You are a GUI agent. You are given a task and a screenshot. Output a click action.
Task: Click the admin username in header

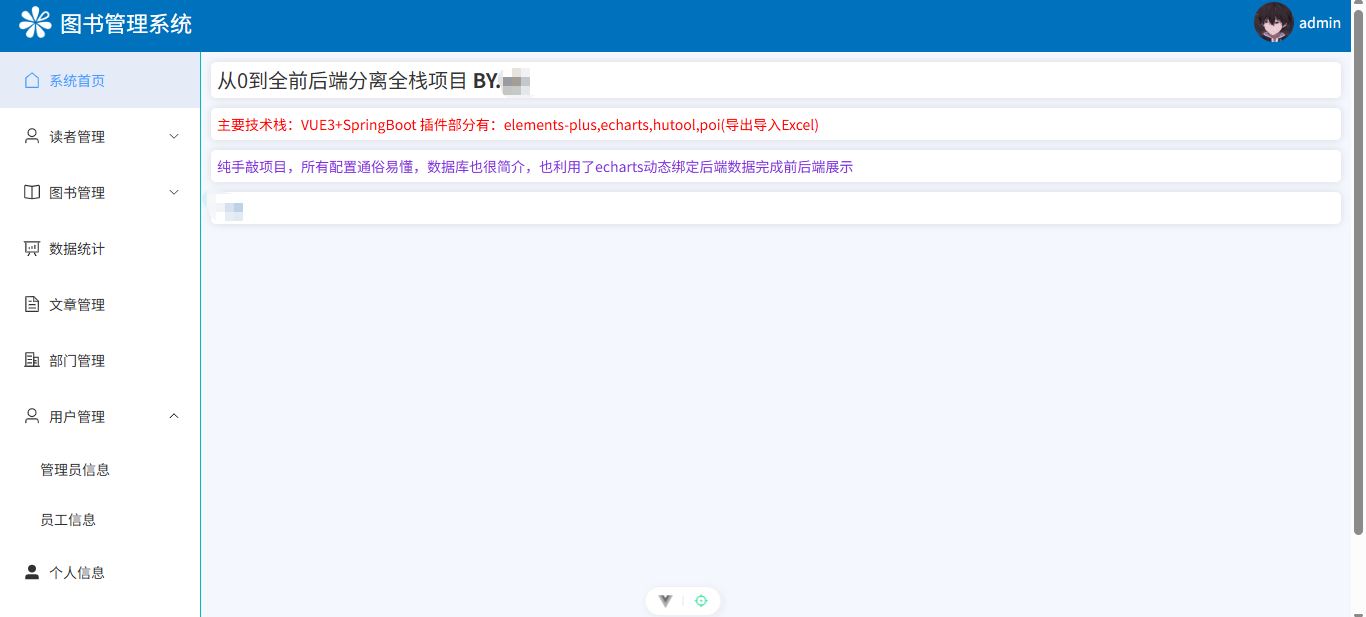(1320, 23)
